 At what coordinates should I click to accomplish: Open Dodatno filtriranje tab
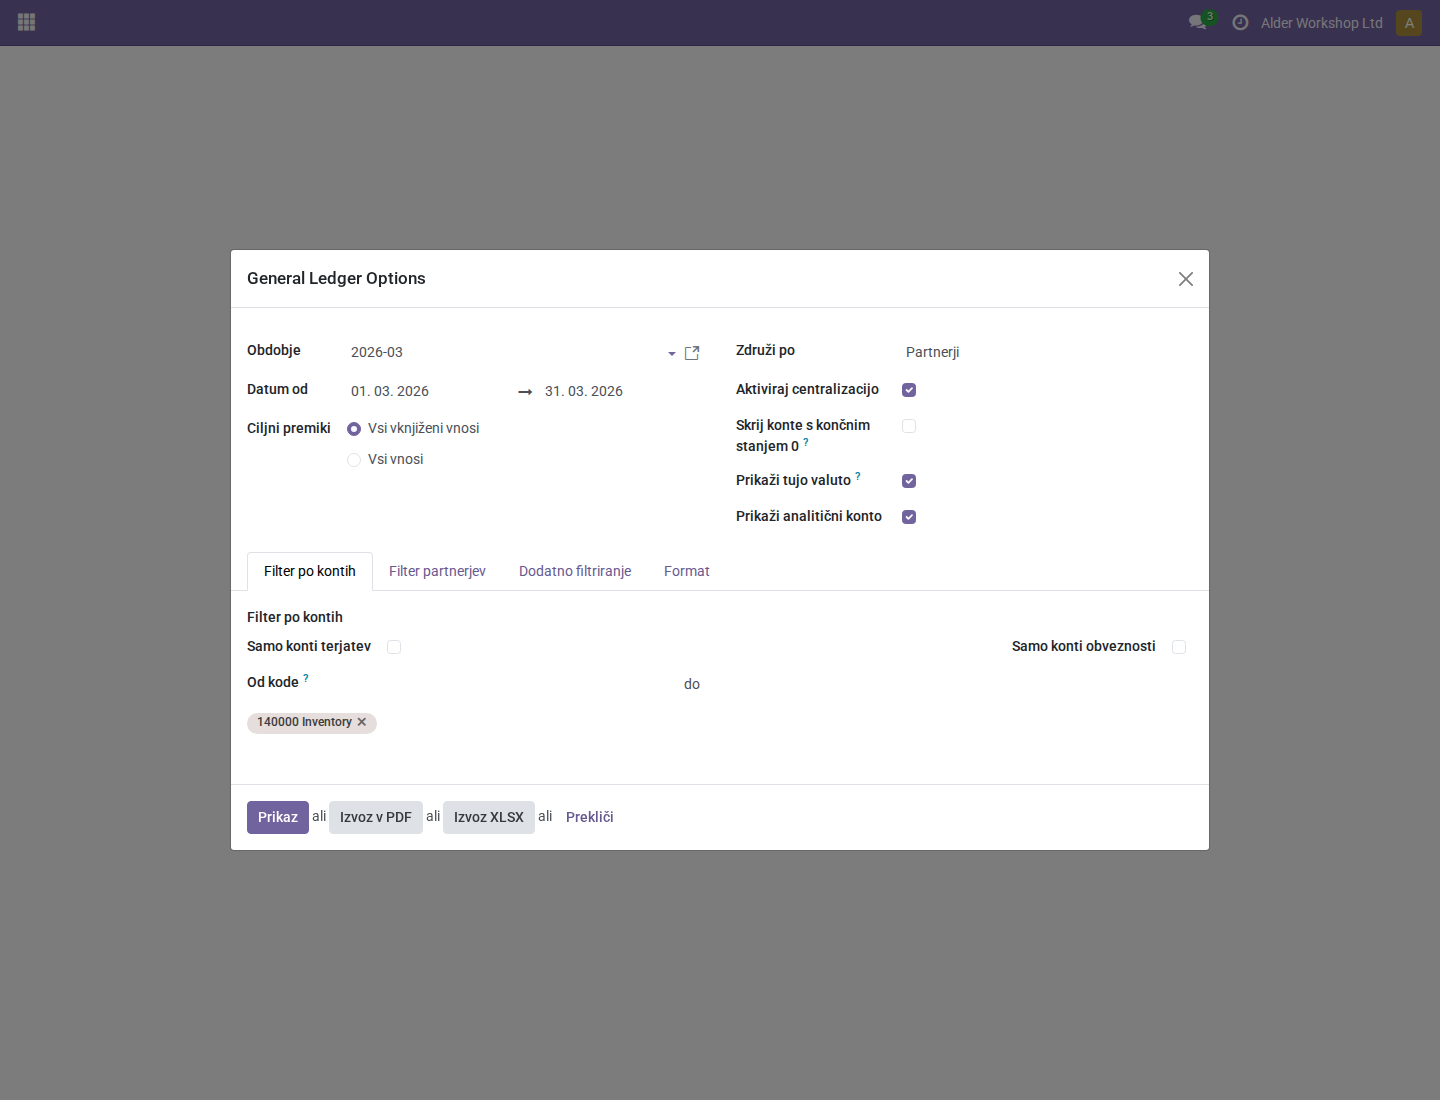coord(575,571)
